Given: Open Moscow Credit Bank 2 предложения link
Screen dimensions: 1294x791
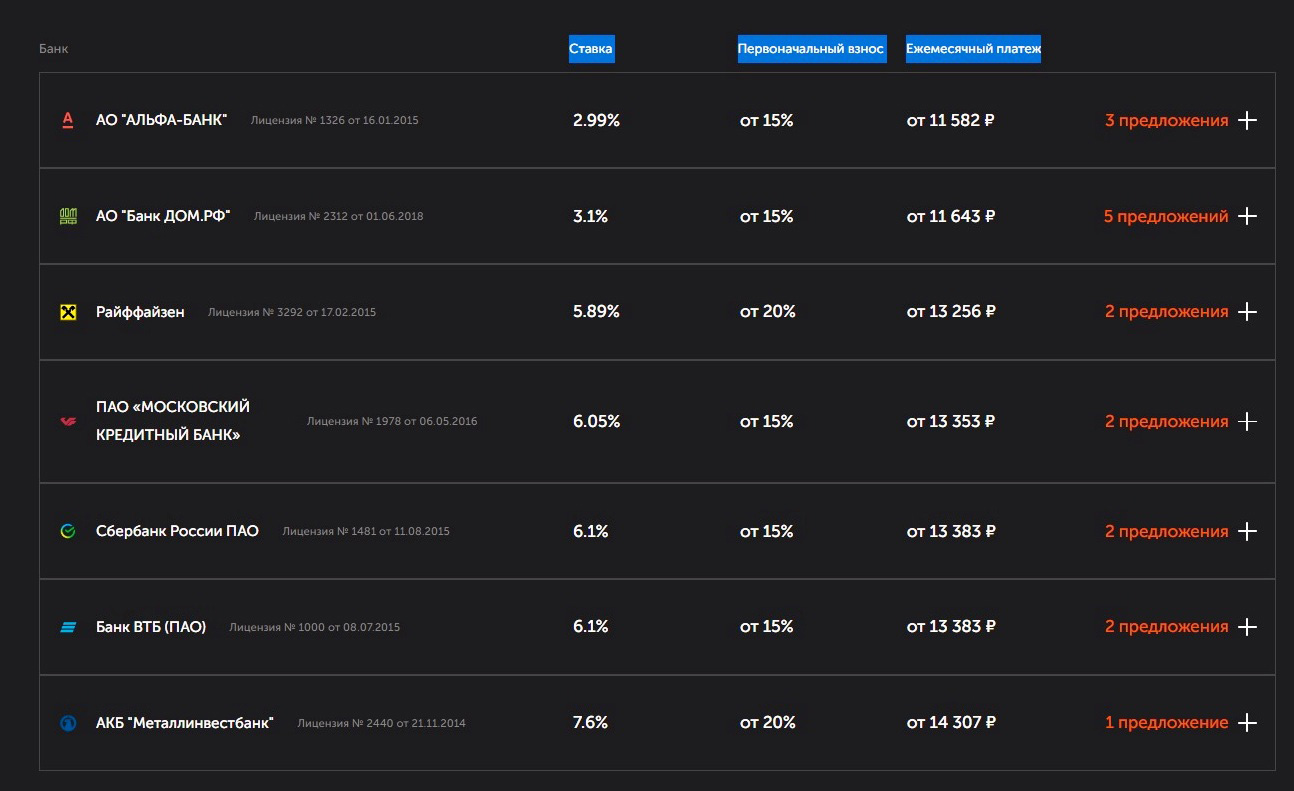Looking at the screenshot, I should point(1166,422).
